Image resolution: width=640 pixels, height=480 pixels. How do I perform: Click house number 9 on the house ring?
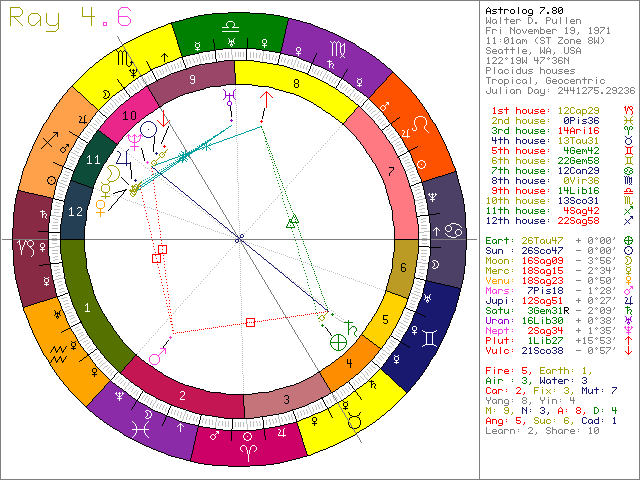(x=193, y=80)
